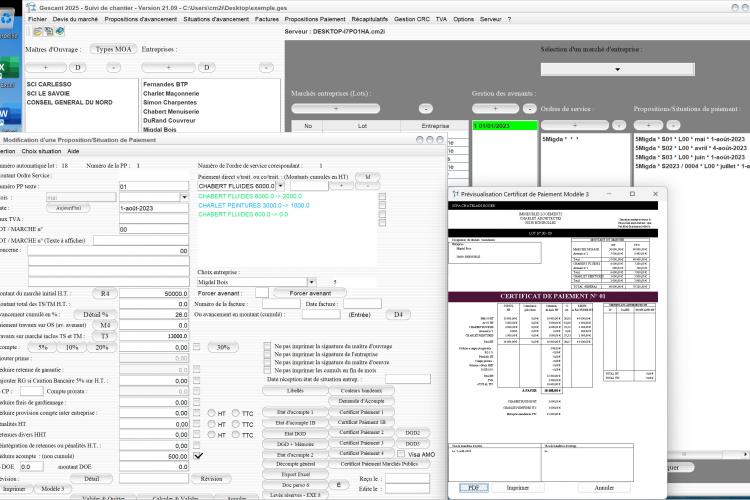Select HT radio on provision compte inter entreprise row
The height and width of the screenshot is (500, 750).
pos(211,413)
